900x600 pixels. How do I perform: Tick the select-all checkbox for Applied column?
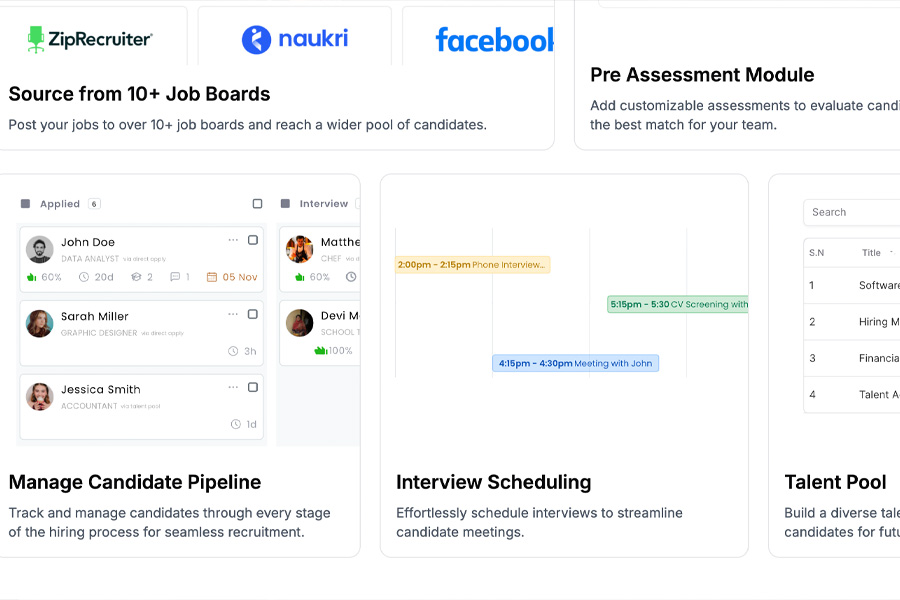pos(257,204)
